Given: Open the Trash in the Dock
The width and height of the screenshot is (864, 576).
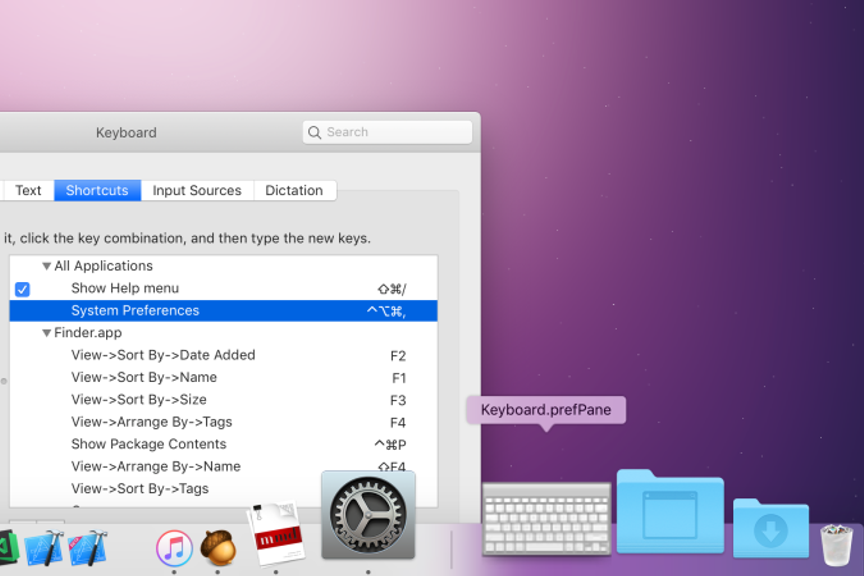Looking at the screenshot, I should [836, 545].
